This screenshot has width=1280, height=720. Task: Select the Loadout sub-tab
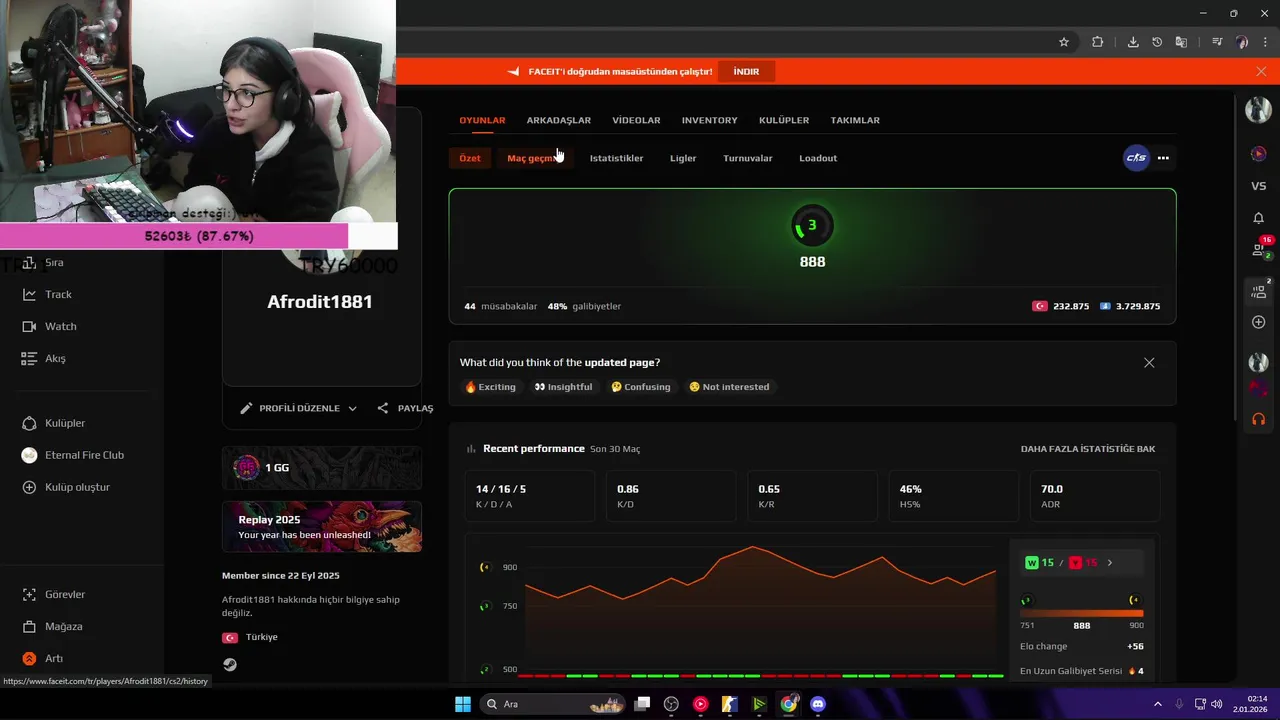pos(818,158)
